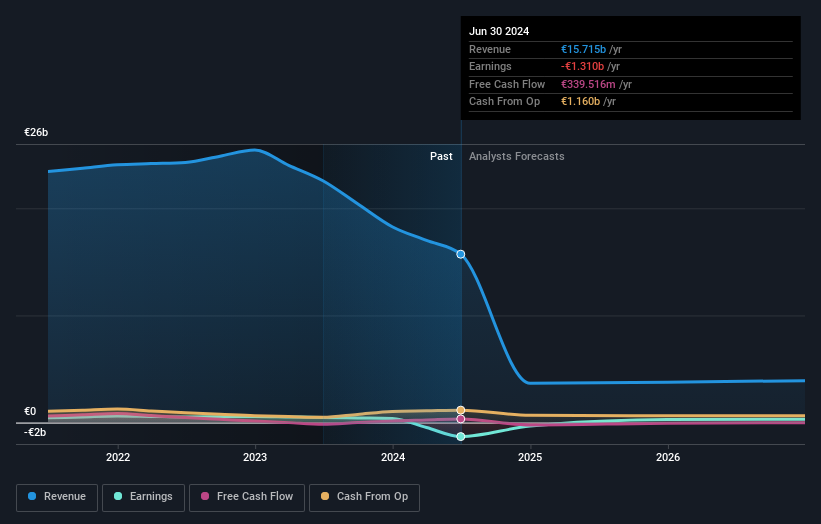Click the Revenue row label in tooltip
The width and height of the screenshot is (821, 524).
[490, 49]
